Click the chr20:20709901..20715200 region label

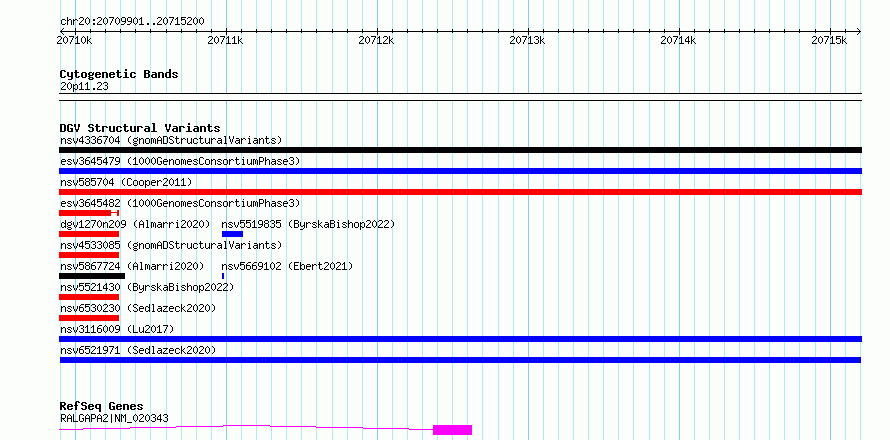(132, 22)
